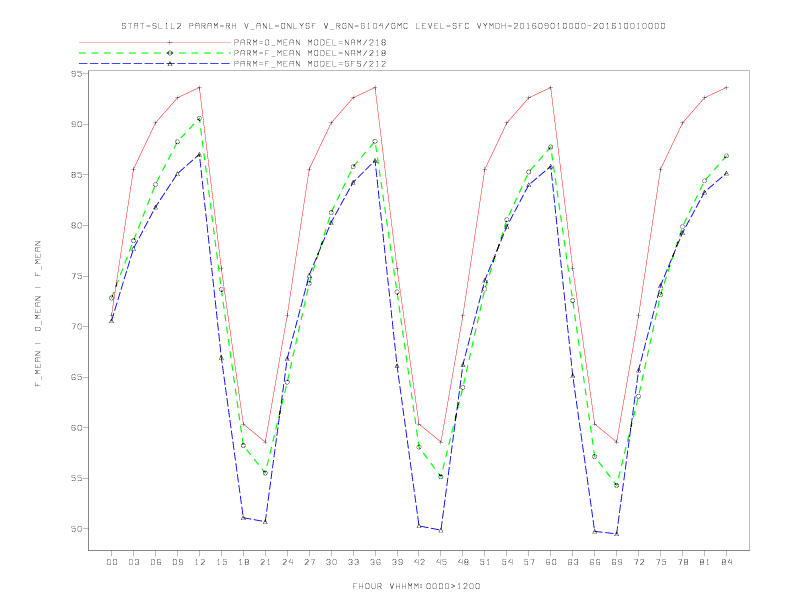Click the red line peak marker at hour 60

tap(551, 87)
